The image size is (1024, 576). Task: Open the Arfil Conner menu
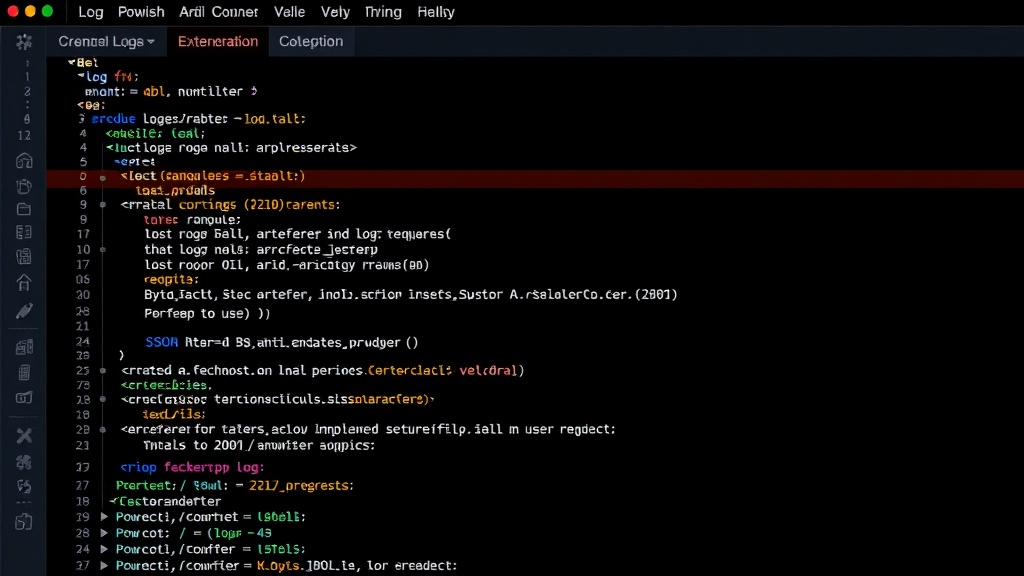219,12
